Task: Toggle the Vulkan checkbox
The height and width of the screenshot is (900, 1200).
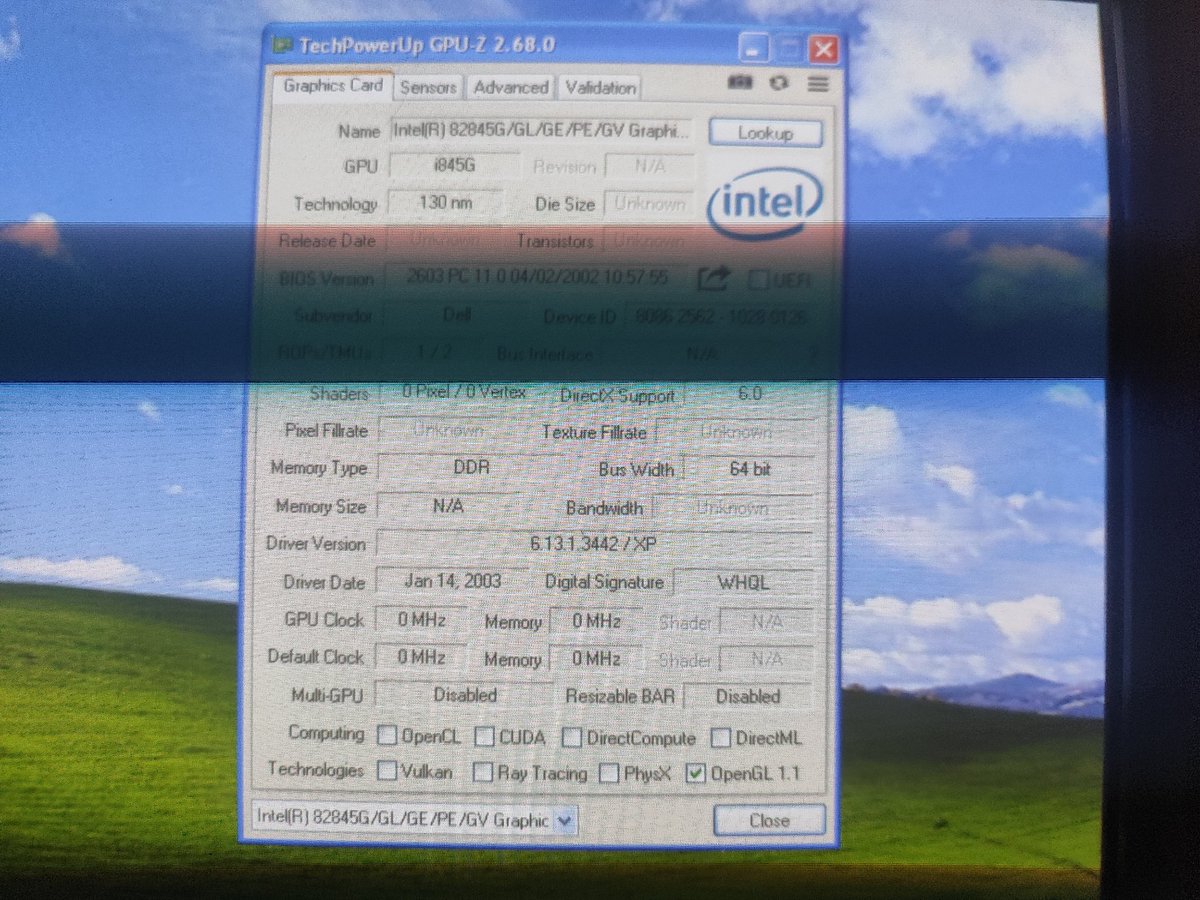Action: pos(387,772)
